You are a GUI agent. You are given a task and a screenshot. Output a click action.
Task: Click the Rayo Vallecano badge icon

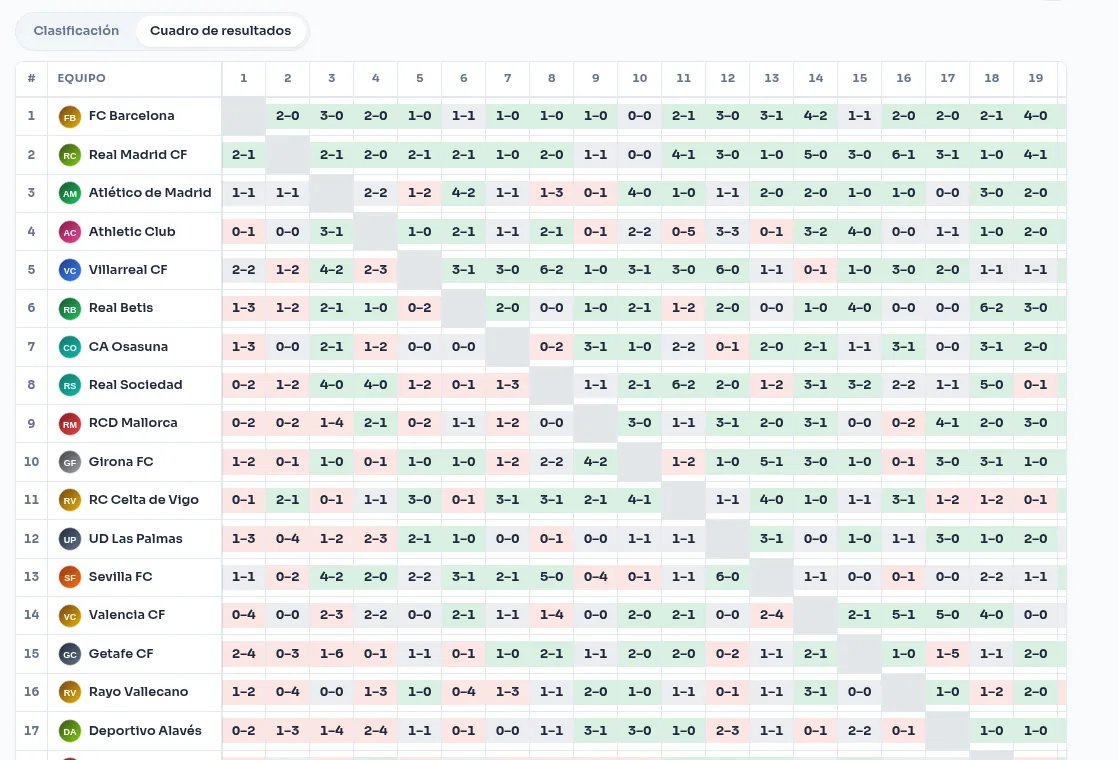click(70, 692)
